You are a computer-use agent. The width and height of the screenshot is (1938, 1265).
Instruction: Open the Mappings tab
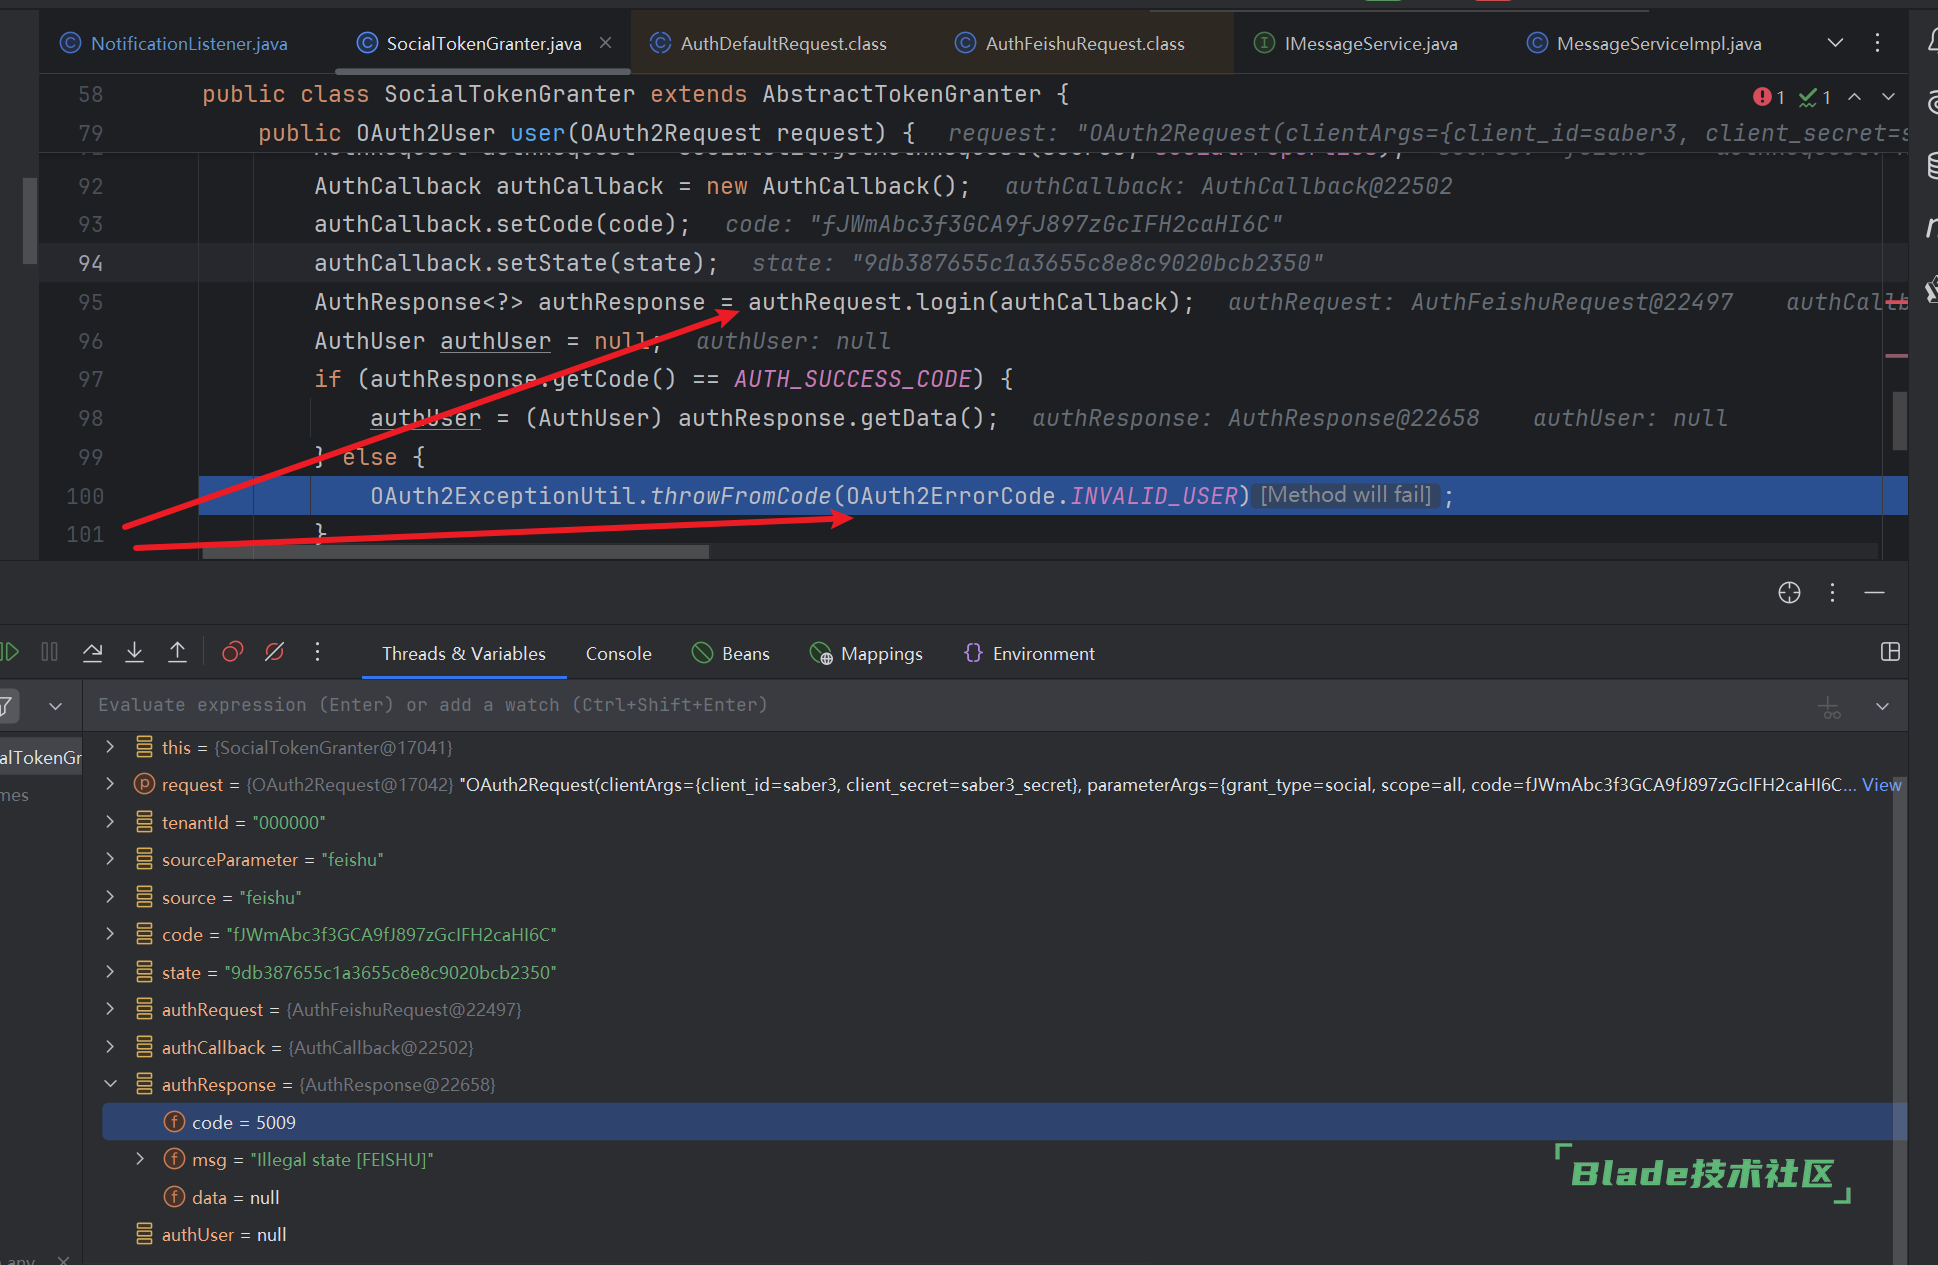pos(866,653)
